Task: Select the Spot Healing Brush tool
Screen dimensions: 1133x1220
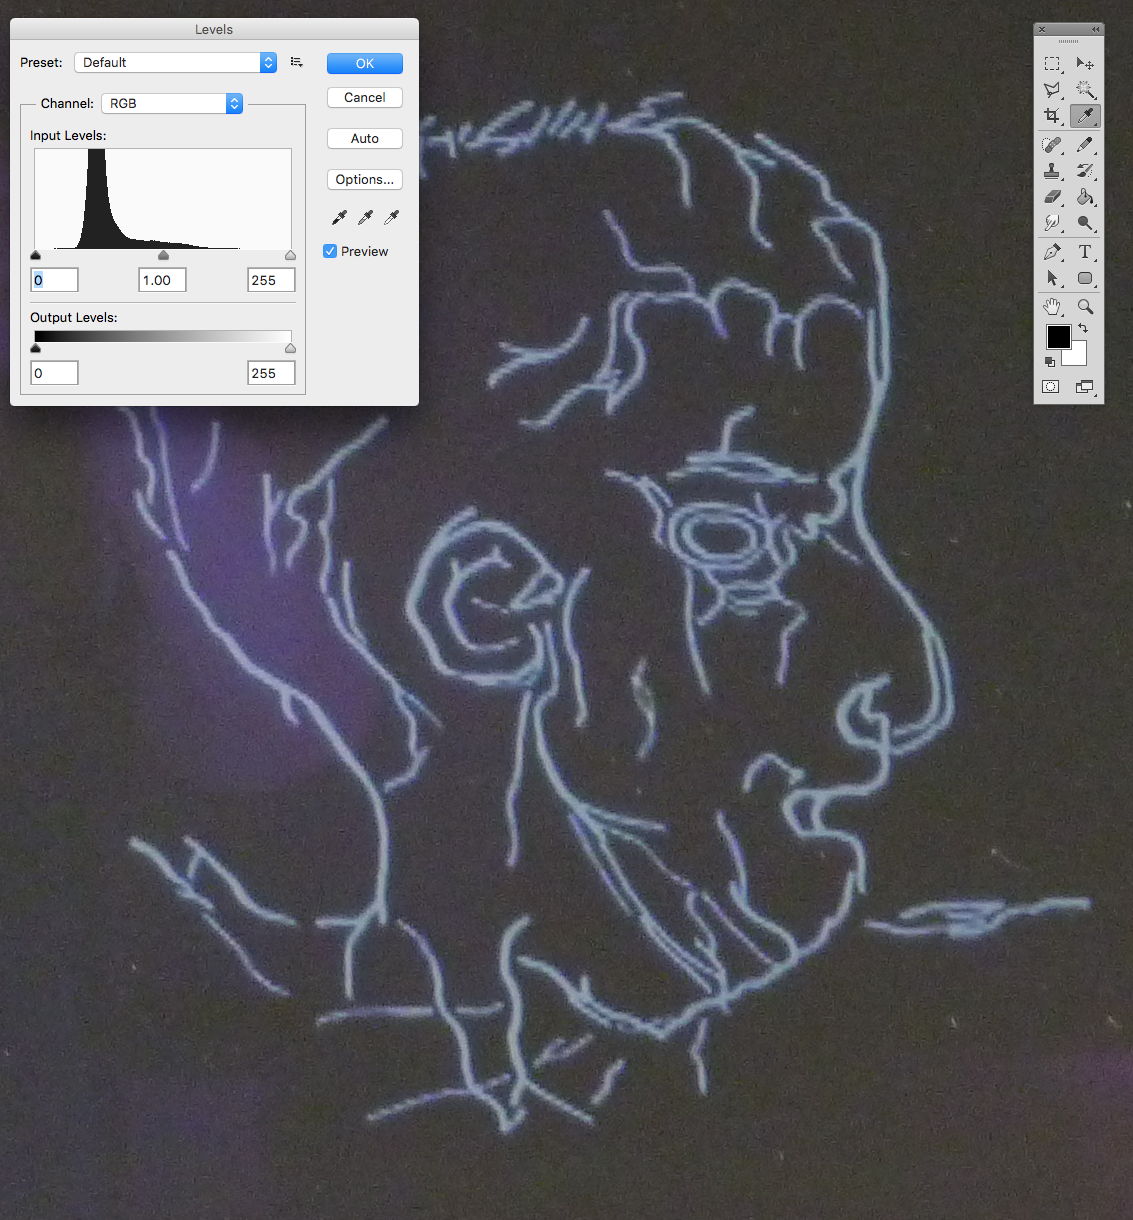Action: [1052, 145]
